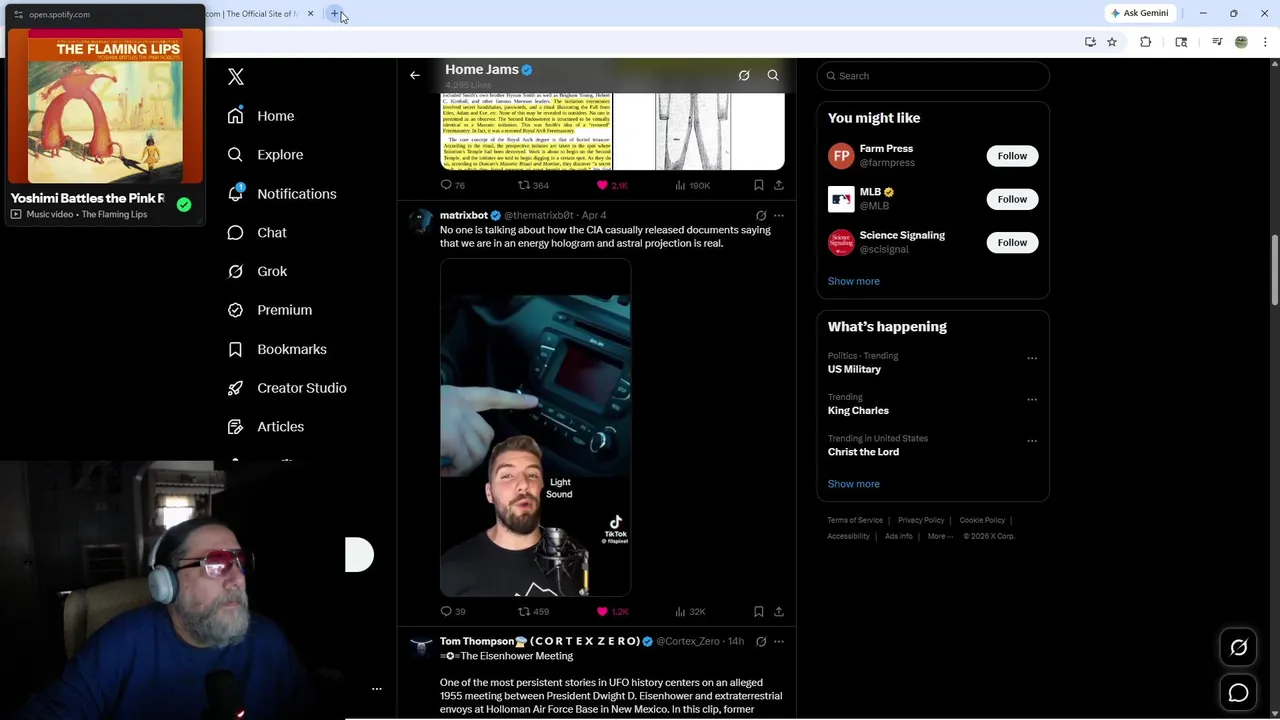The image size is (1280, 720).
Task: Bookmark this page with the star icon
Action: coord(1112,42)
